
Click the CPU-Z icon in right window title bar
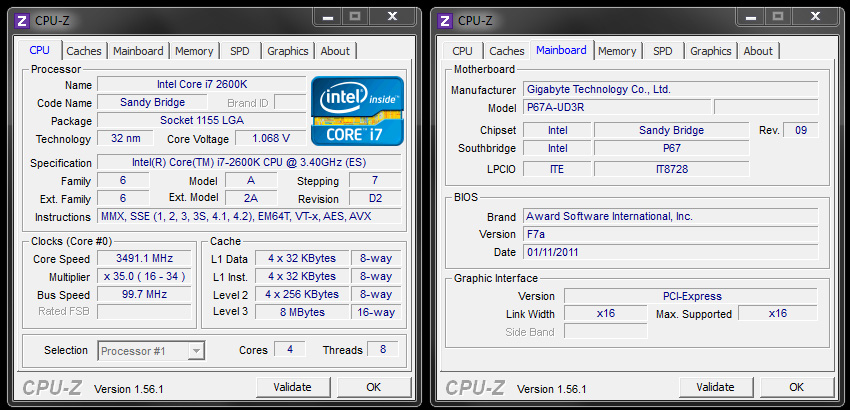tap(445, 21)
